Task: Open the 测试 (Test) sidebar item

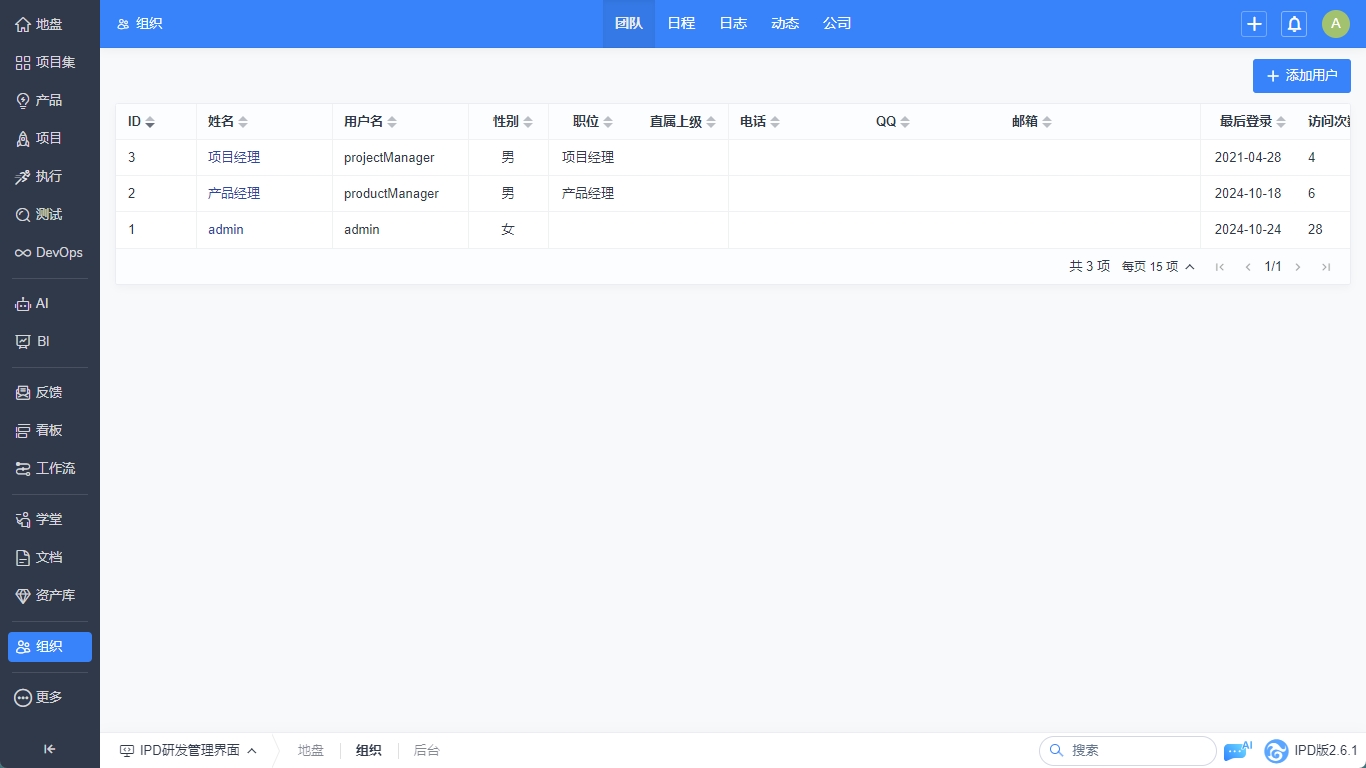Action: coord(49,215)
